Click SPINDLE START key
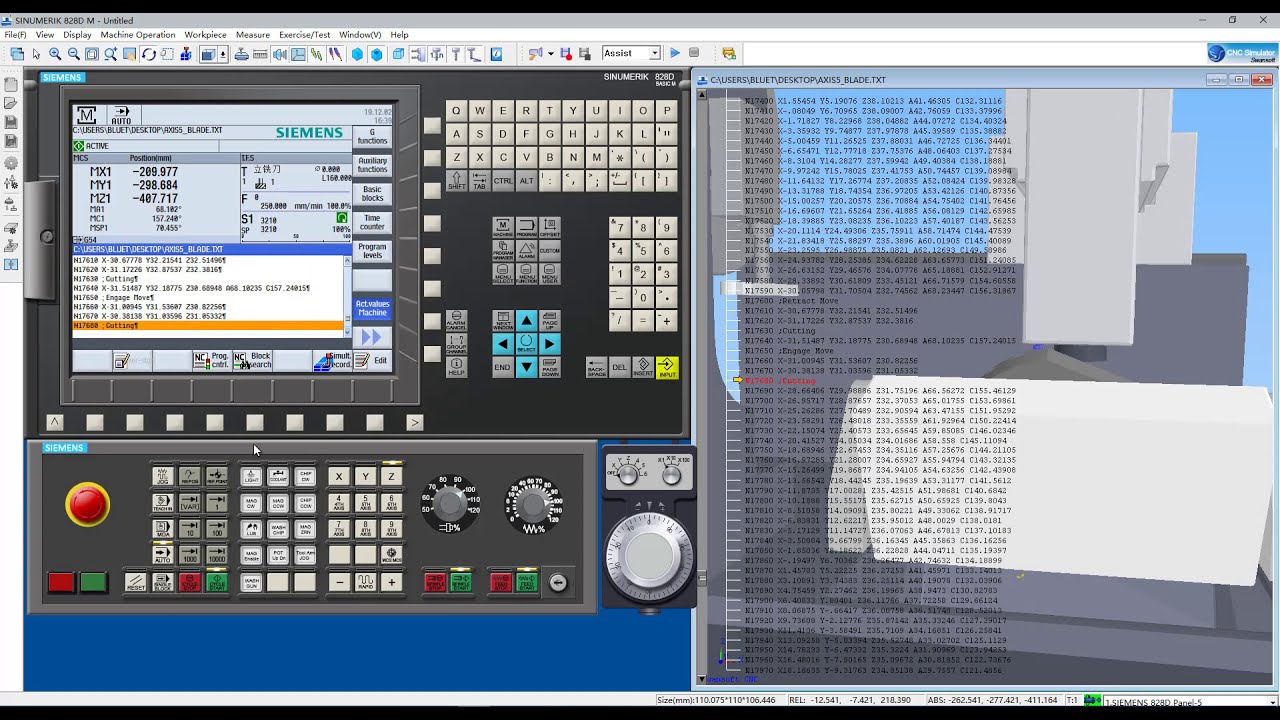This screenshot has width=1280, height=720. coord(461,582)
